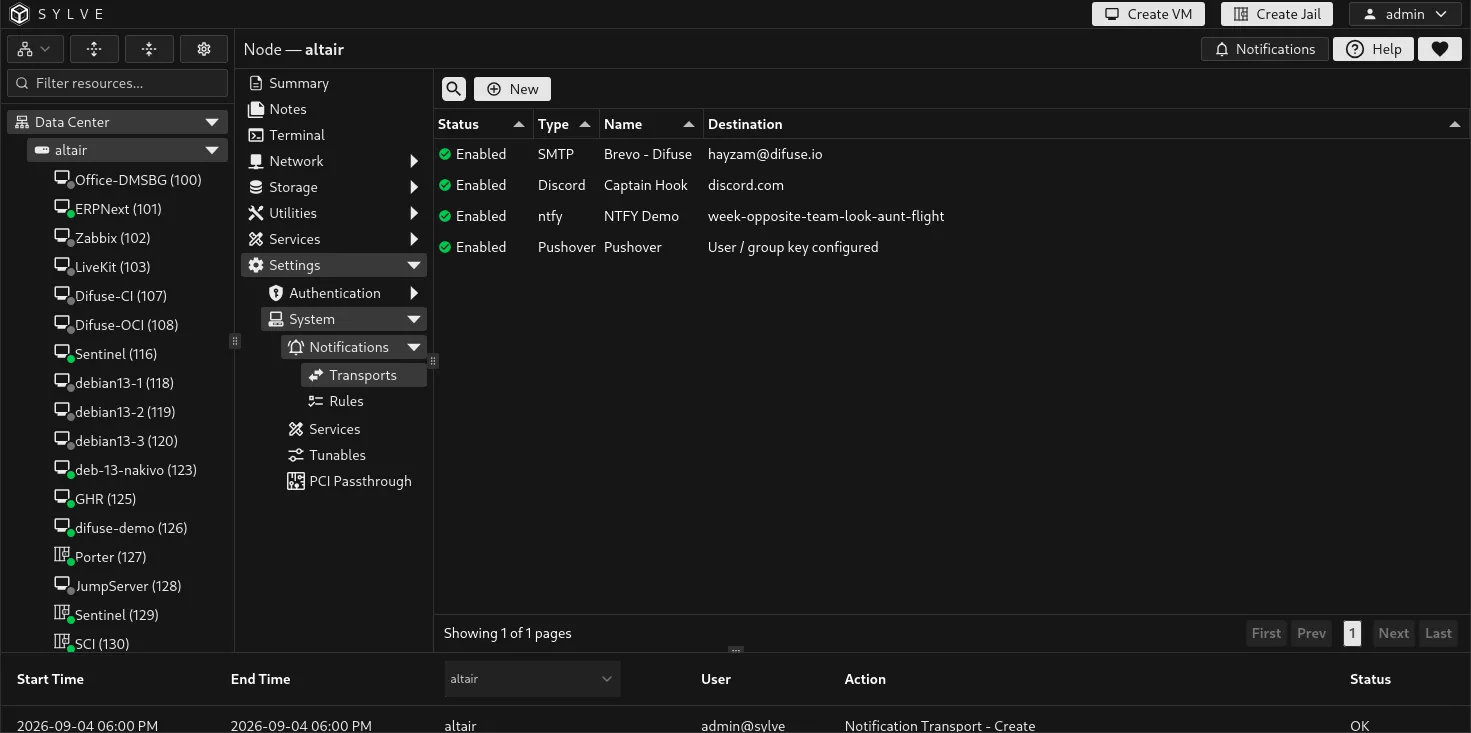Click the SCI (130) jail icon
Viewport: 1471px width, 733px height.
63,644
